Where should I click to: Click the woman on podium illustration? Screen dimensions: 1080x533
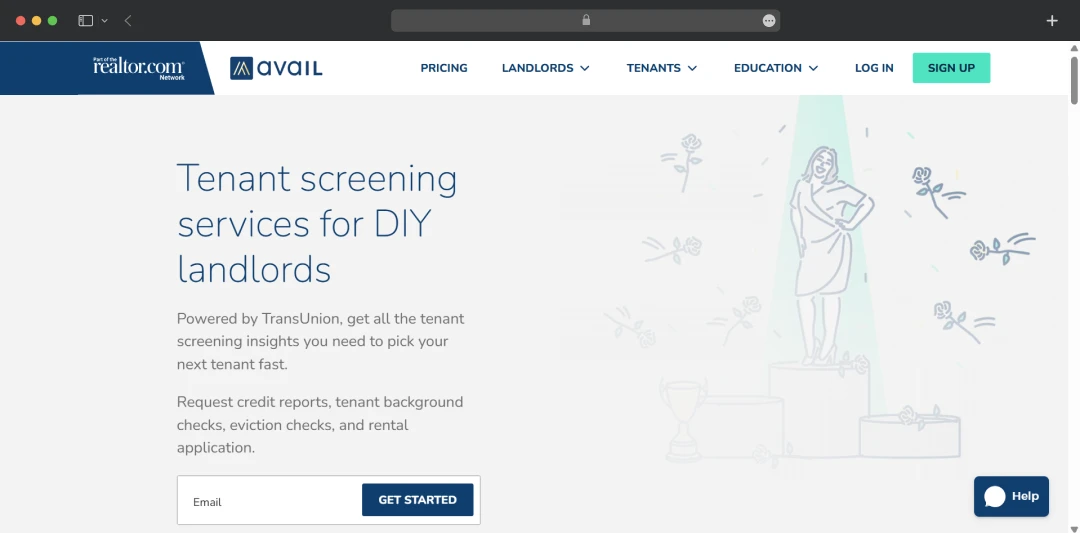[x=830, y=255]
